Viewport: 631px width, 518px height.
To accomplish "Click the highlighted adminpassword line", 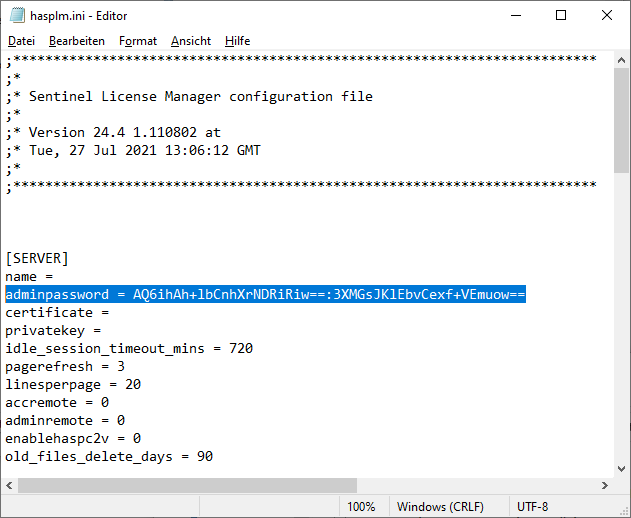I will 266,295.
